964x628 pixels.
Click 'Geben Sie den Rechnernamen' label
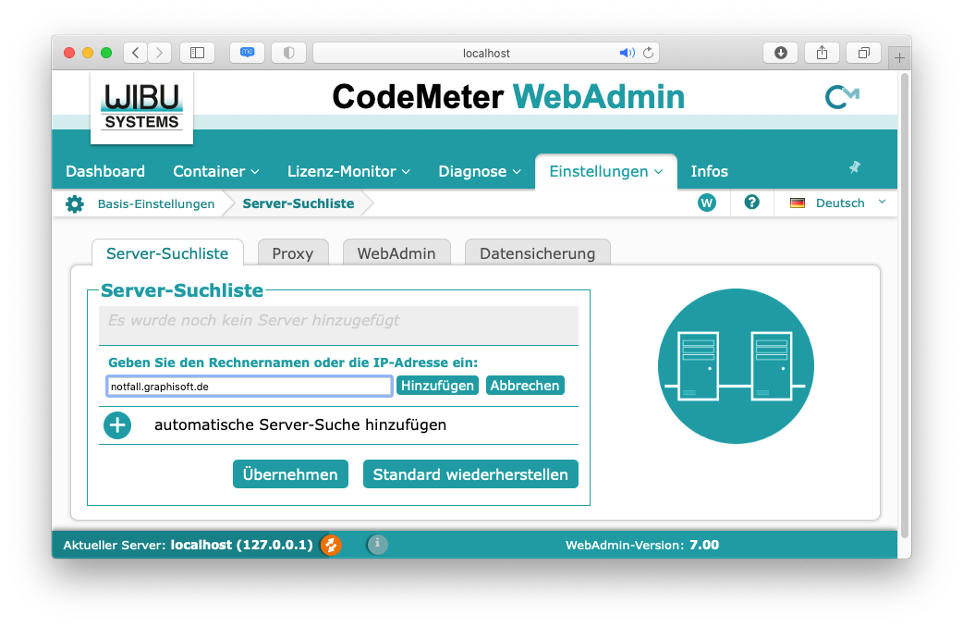pyautogui.click(x=293, y=362)
